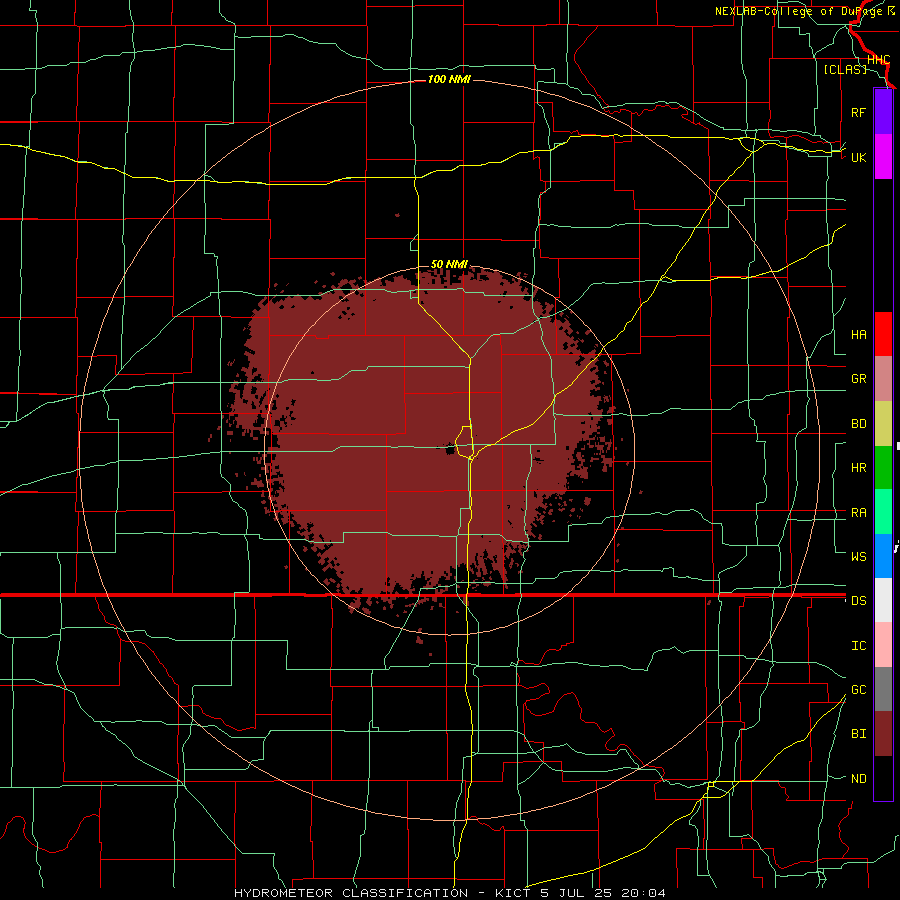The height and width of the screenshot is (900, 900).
Task: Click the HR legend label
Action: coord(858,468)
